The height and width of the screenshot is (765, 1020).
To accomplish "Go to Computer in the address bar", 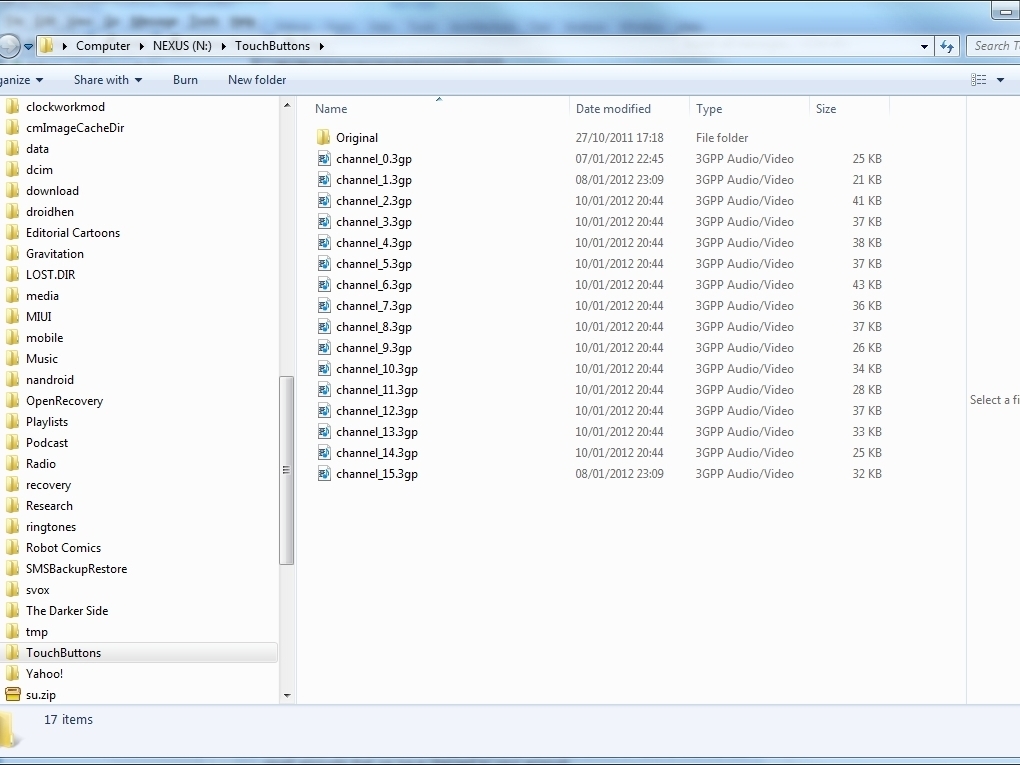I will 103,46.
